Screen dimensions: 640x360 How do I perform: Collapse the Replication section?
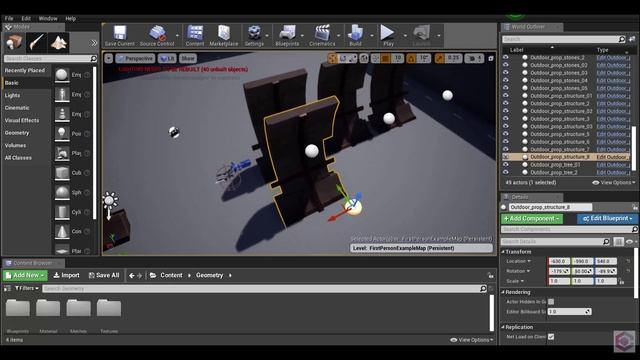503,327
